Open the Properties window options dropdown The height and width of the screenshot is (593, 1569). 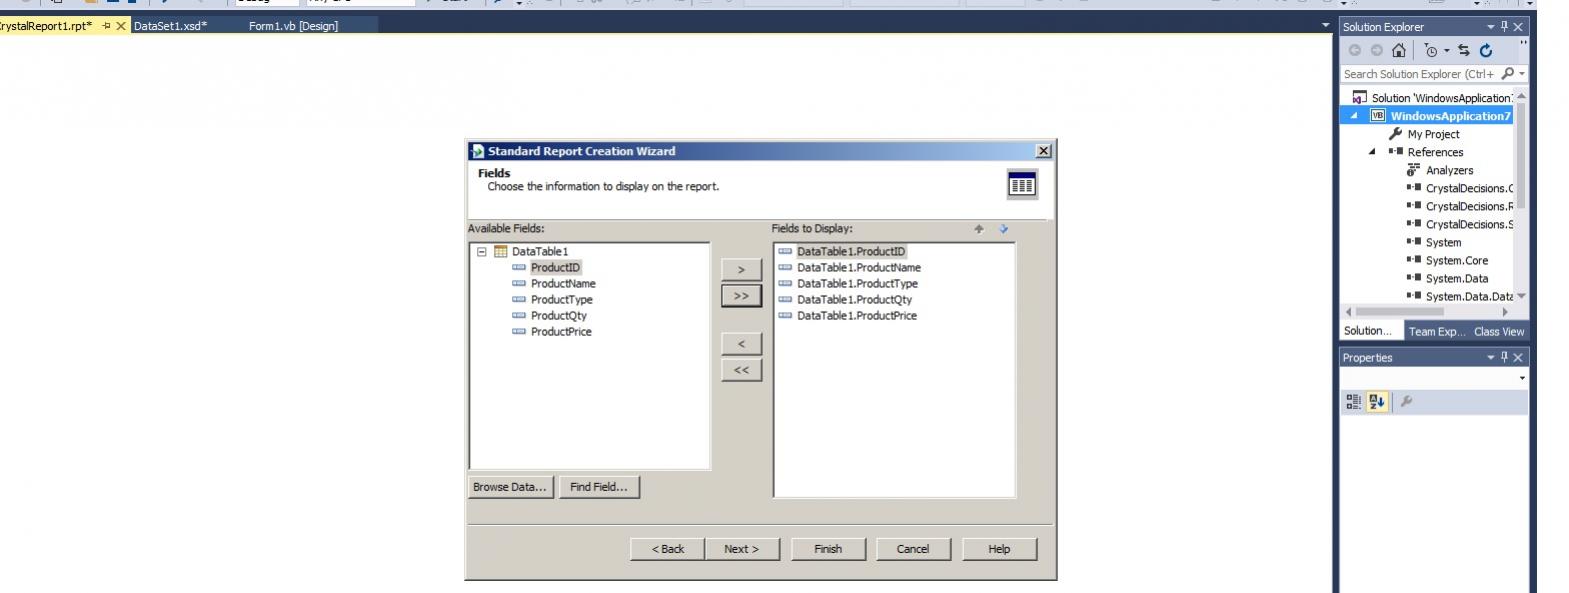pos(1490,357)
